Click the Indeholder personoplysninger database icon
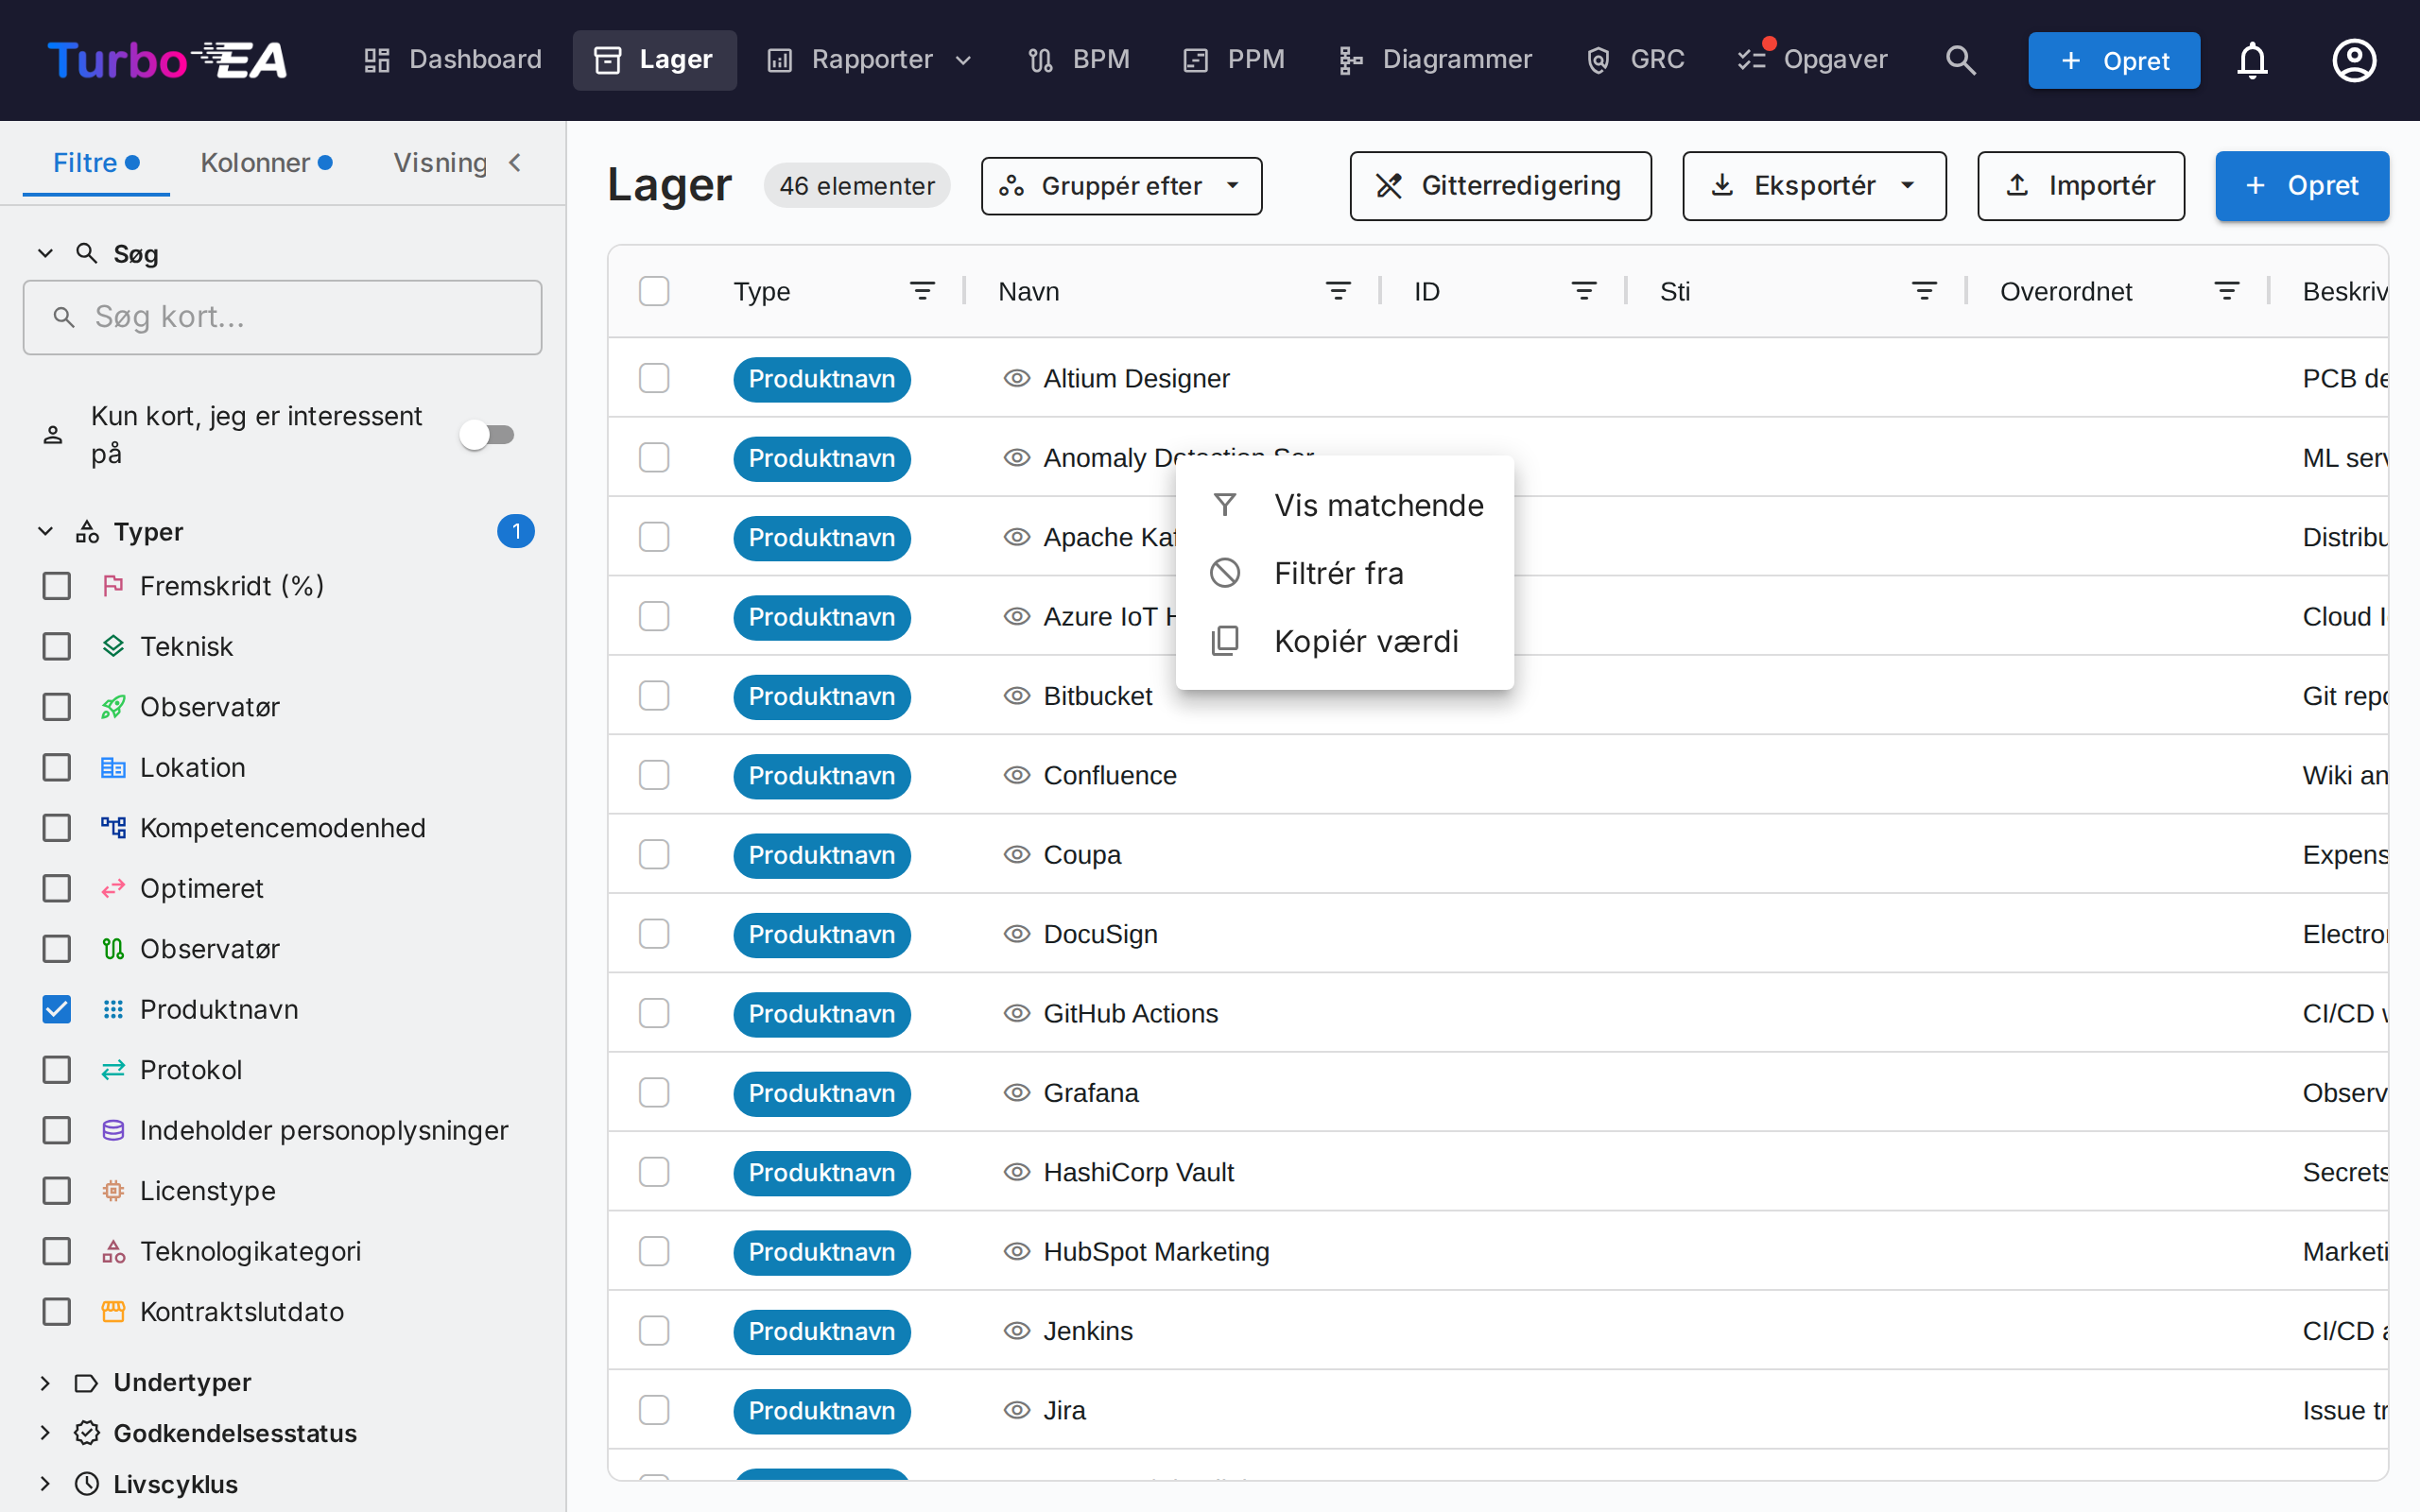 [113, 1131]
